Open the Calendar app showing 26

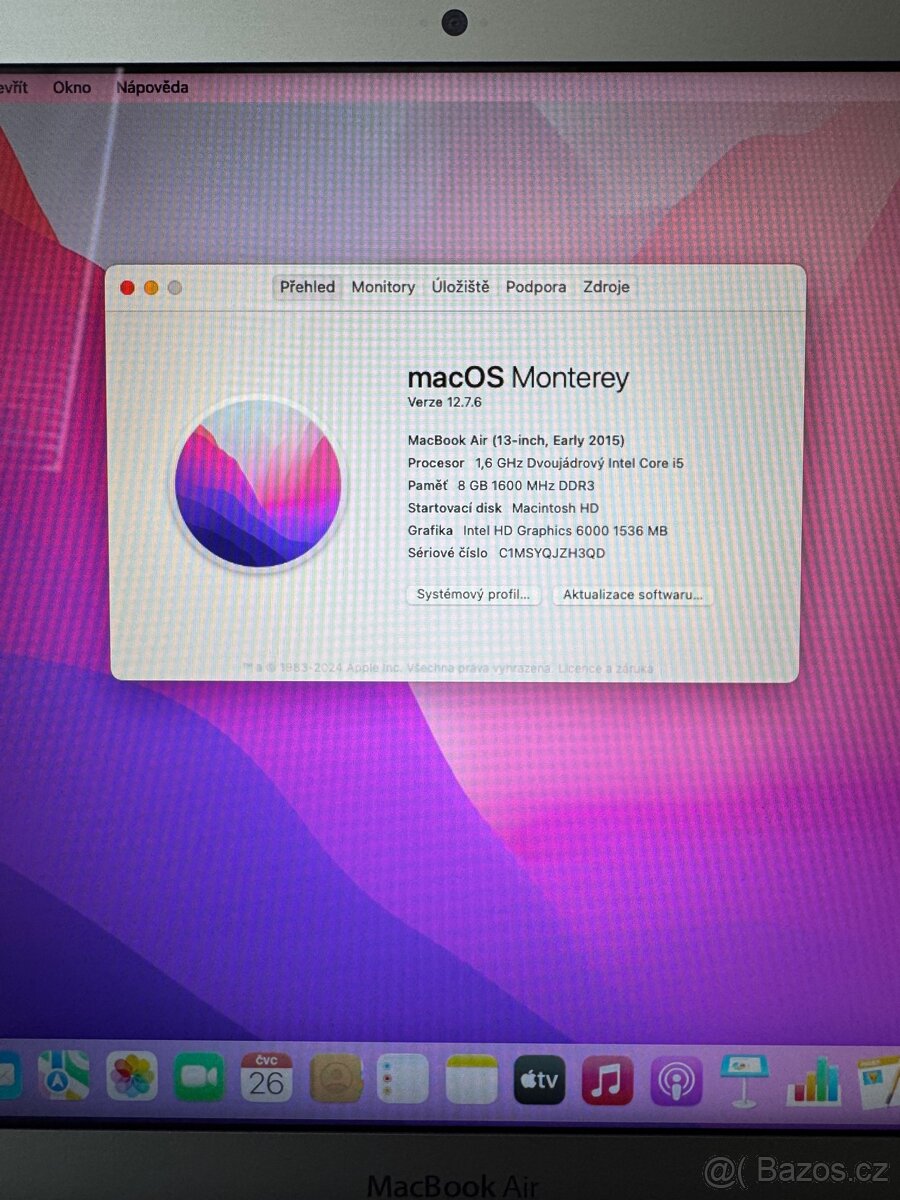(x=267, y=1078)
